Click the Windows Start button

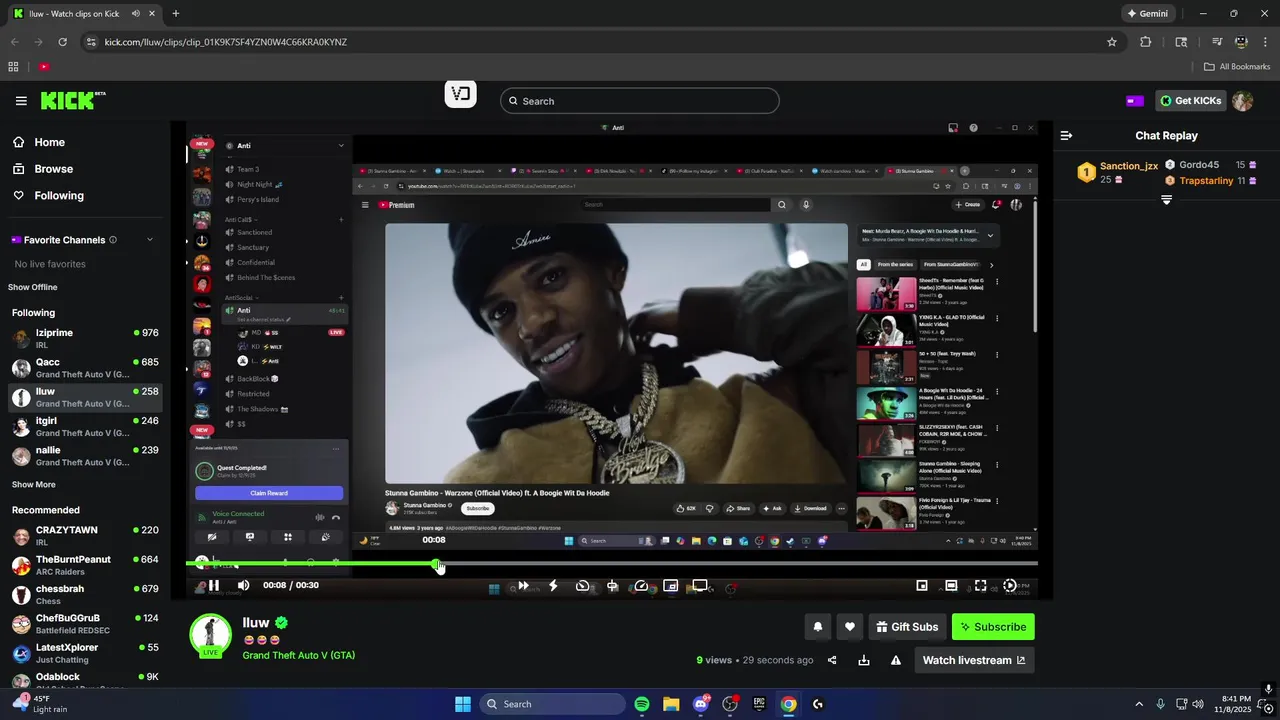click(x=463, y=704)
